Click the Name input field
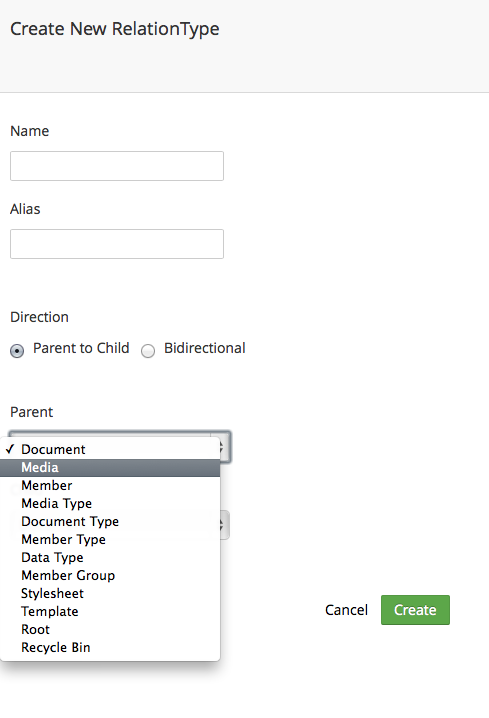This screenshot has height=718, width=489. coord(117,166)
